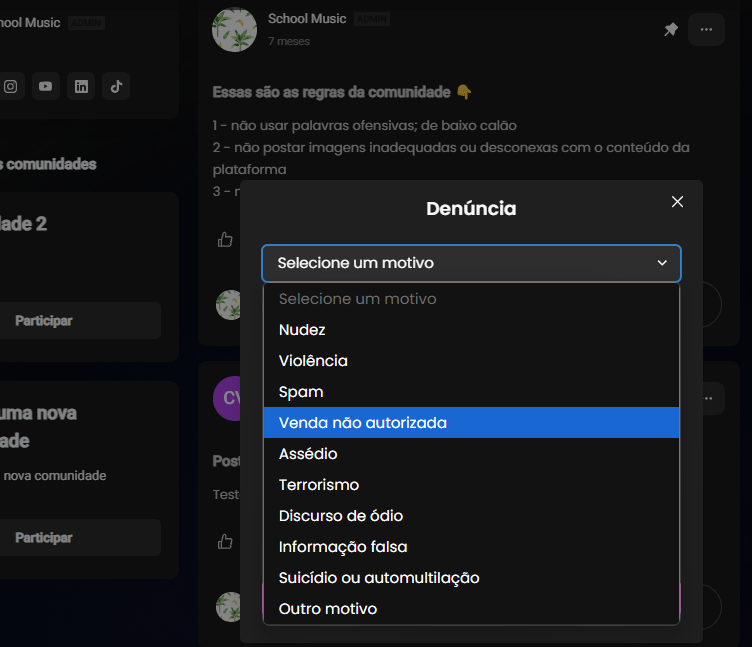Select Outro motivo option

pyautogui.click(x=471, y=609)
